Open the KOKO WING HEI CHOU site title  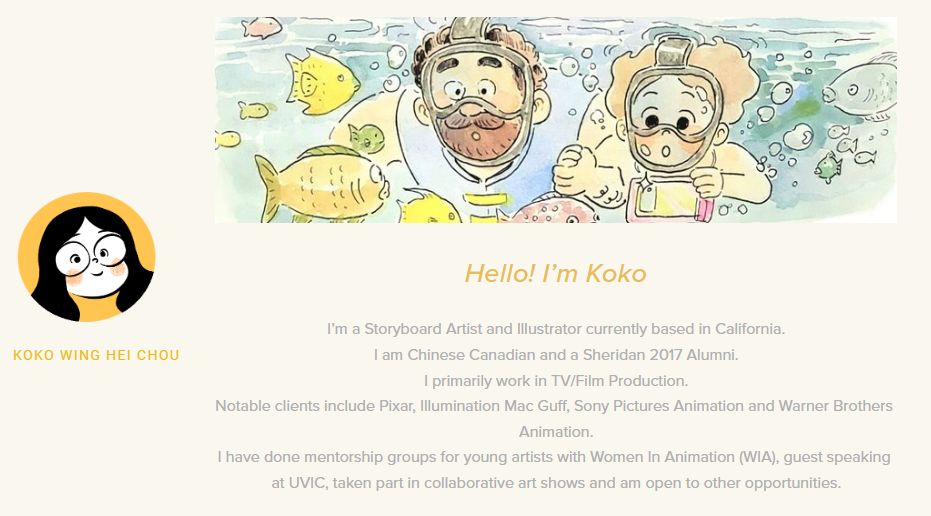[x=96, y=355]
